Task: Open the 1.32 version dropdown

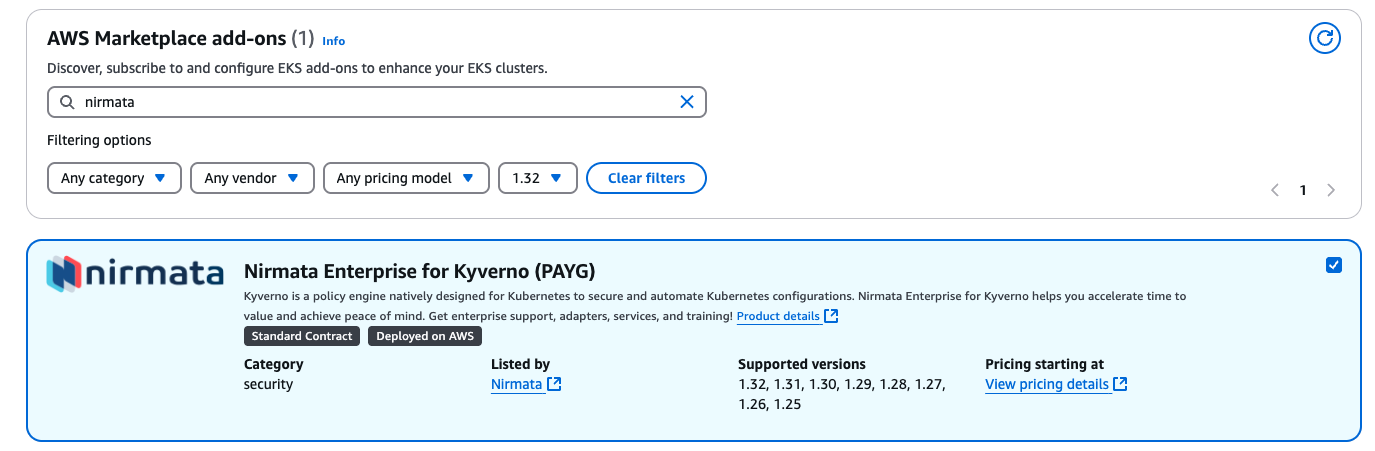Action: pyautogui.click(x=537, y=178)
